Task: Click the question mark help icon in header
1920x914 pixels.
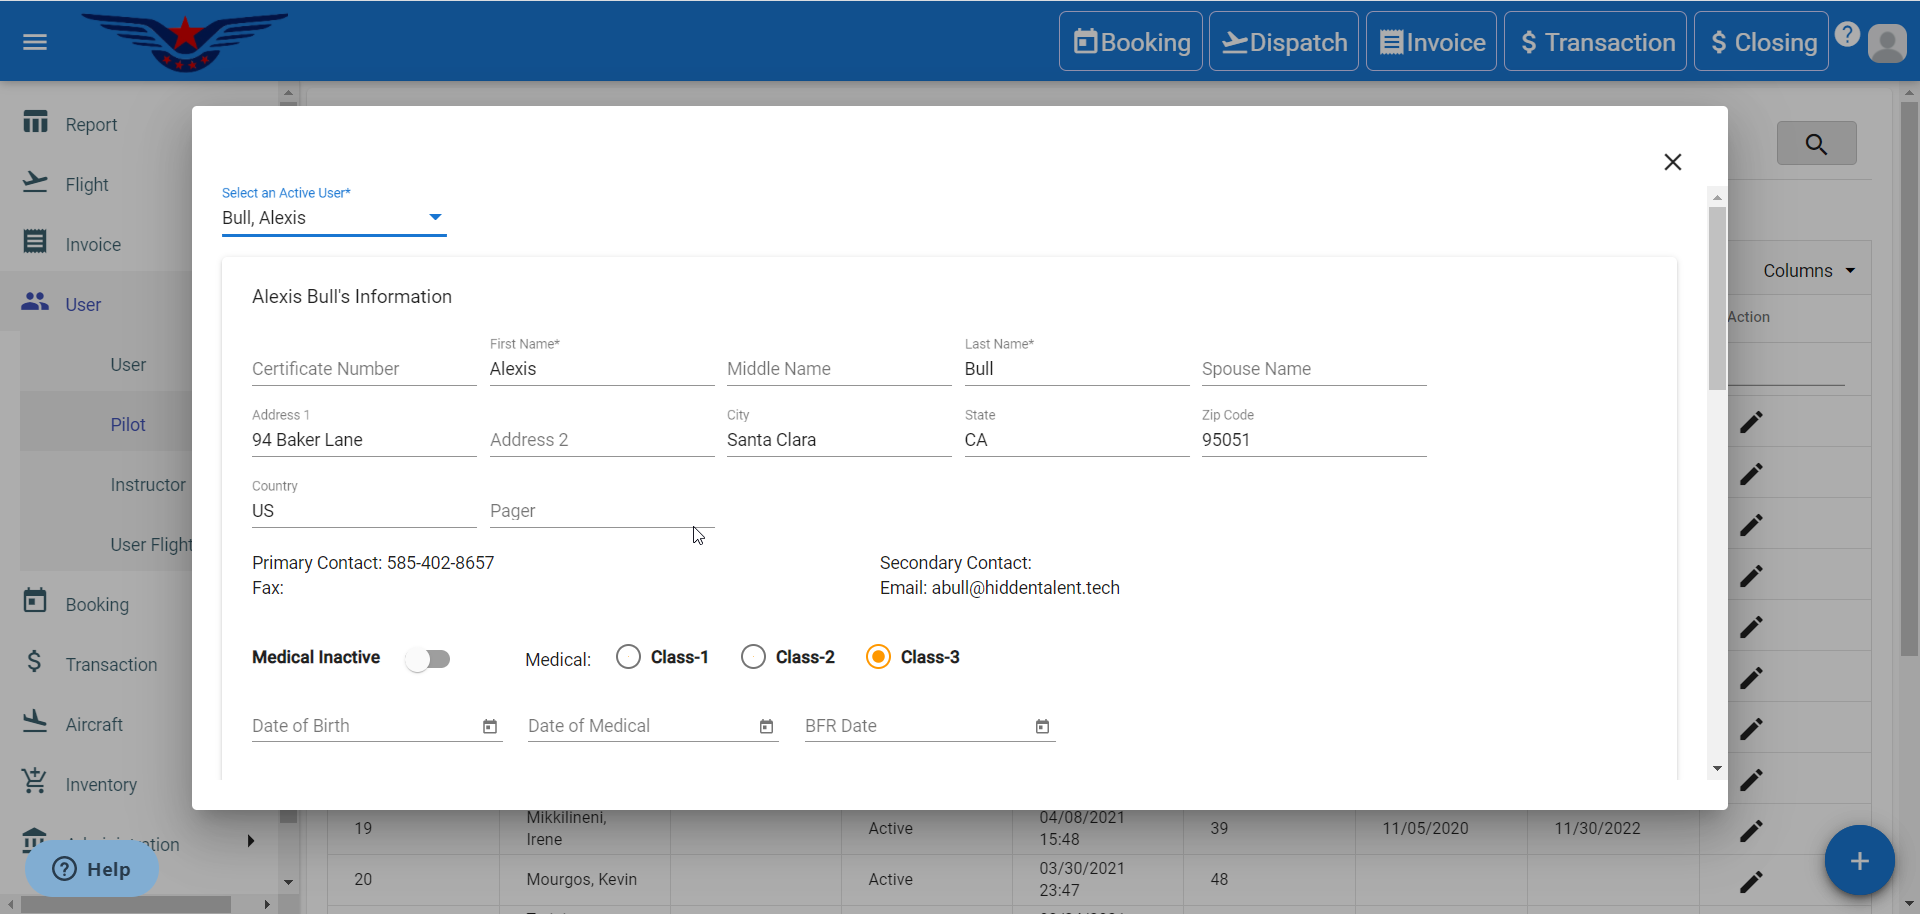Action: pos(1847,35)
